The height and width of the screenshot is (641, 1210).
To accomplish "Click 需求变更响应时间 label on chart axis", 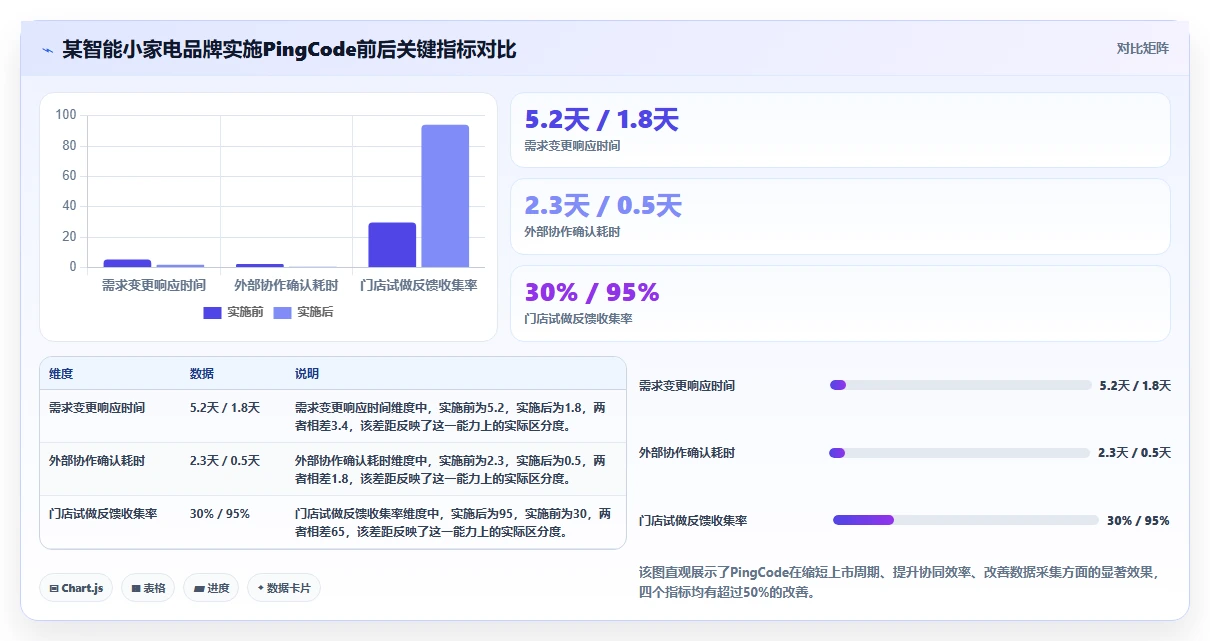I will [153, 286].
